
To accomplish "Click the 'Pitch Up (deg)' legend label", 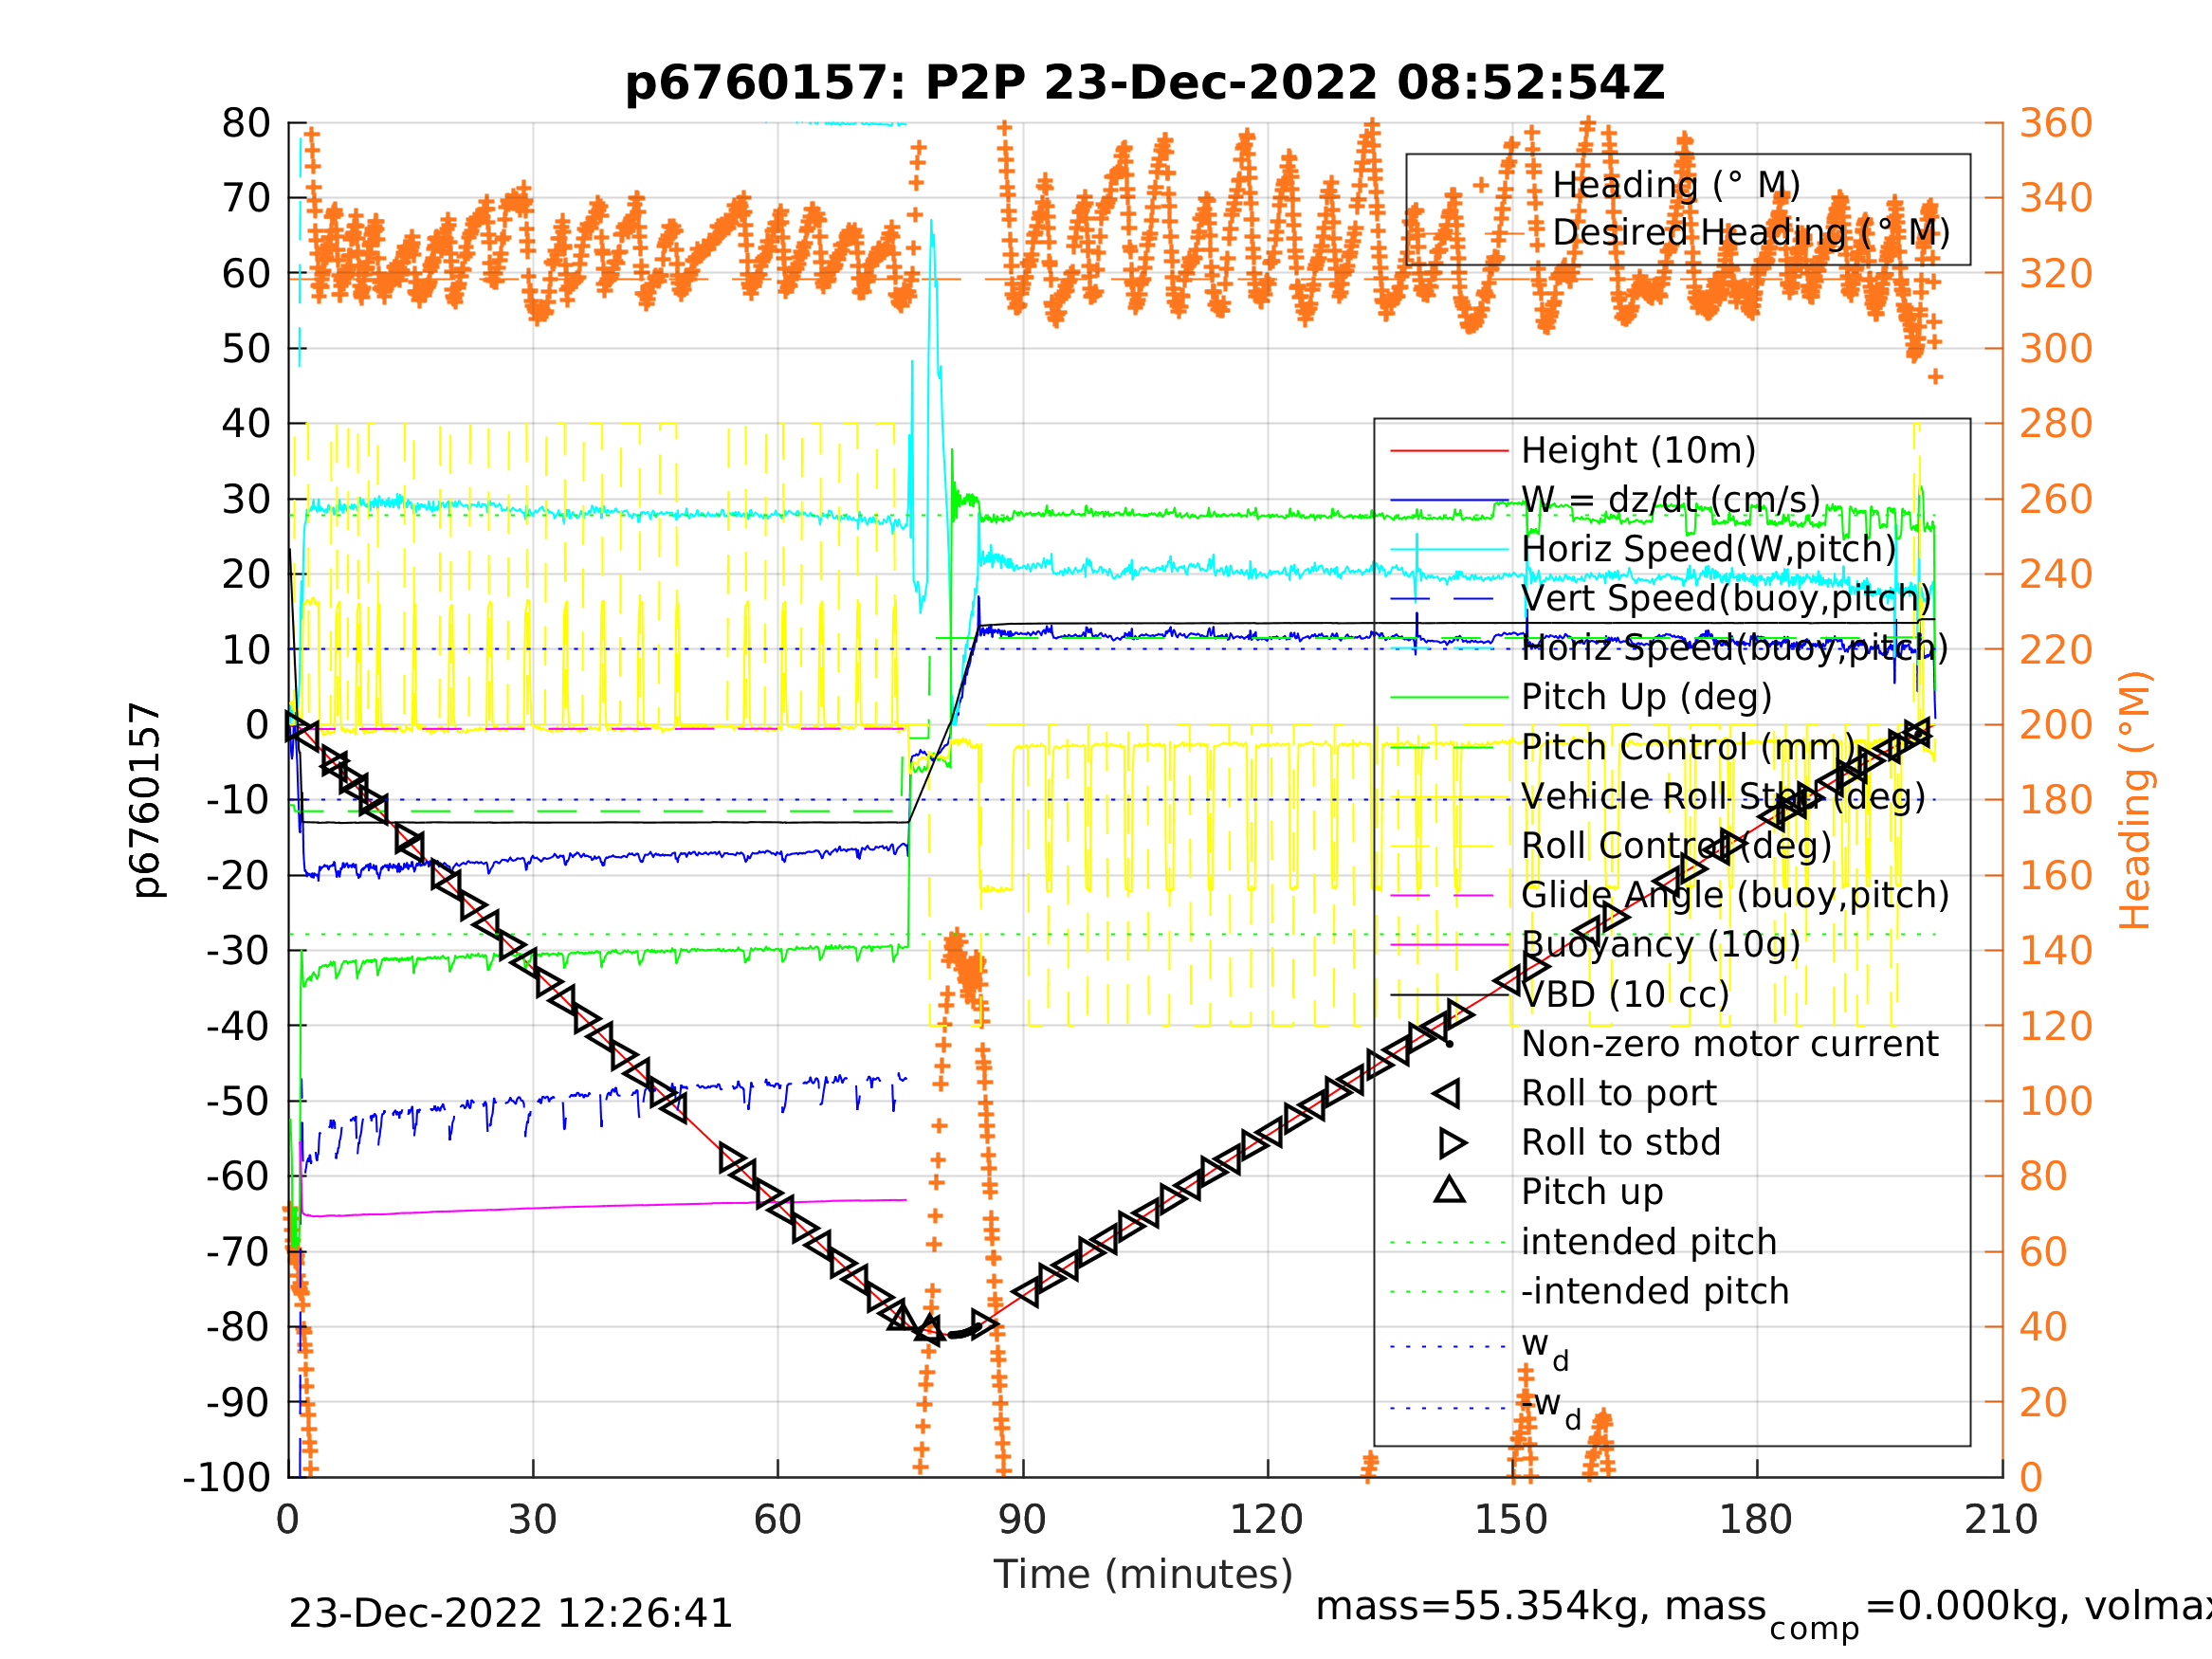I will [1646, 698].
